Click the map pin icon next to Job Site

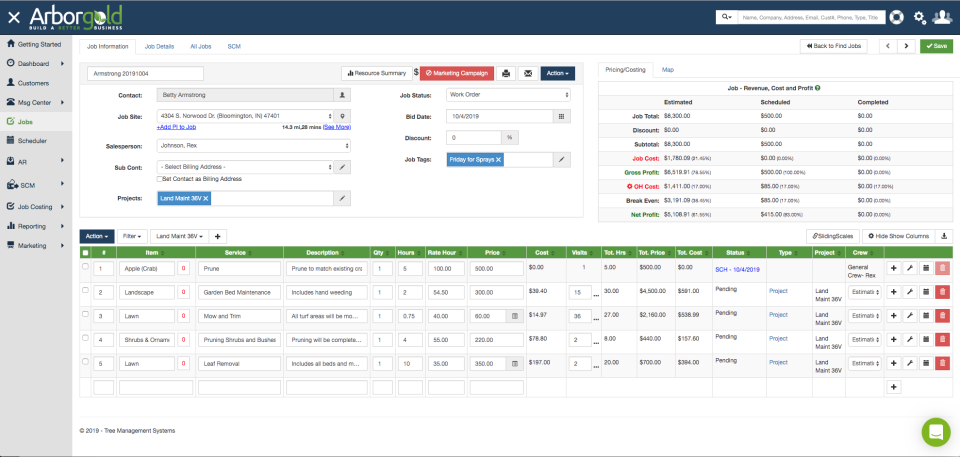(342, 116)
